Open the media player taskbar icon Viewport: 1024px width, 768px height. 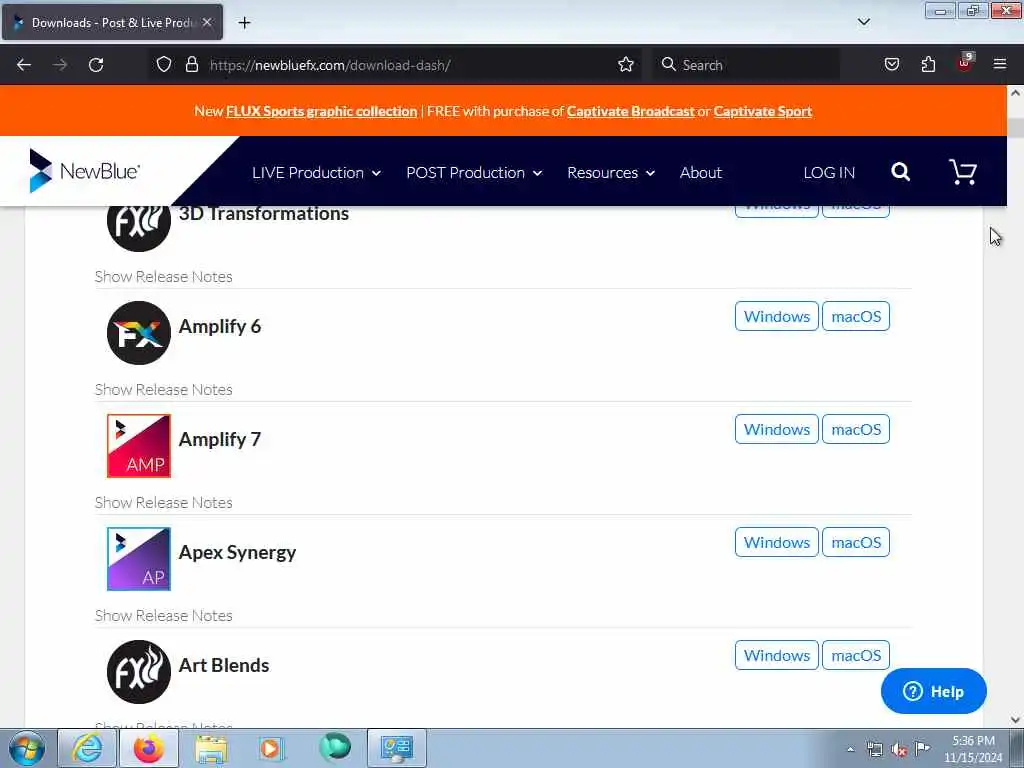270,748
